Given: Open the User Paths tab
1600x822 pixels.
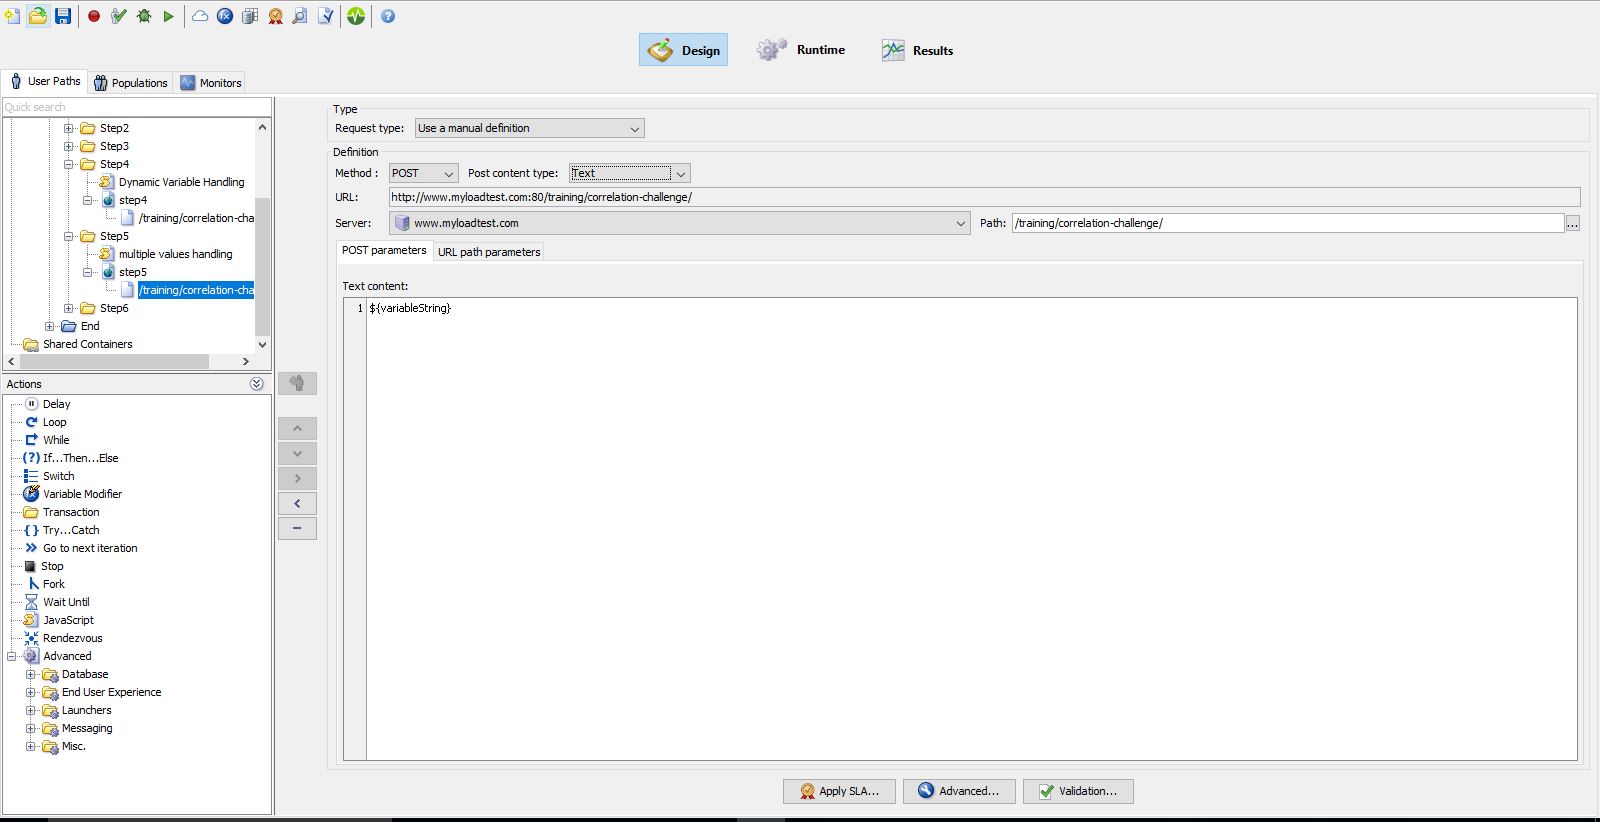Looking at the screenshot, I should [x=45, y=81].
